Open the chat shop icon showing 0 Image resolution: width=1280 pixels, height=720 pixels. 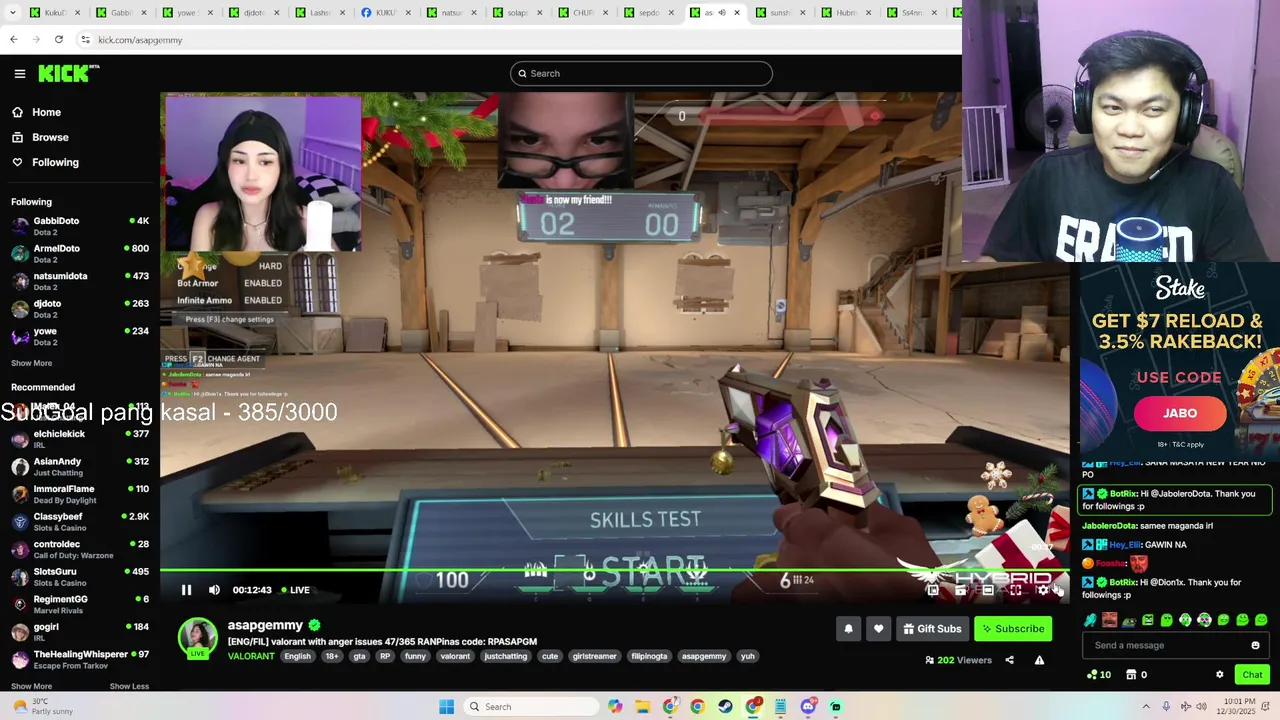[1136, 675]
